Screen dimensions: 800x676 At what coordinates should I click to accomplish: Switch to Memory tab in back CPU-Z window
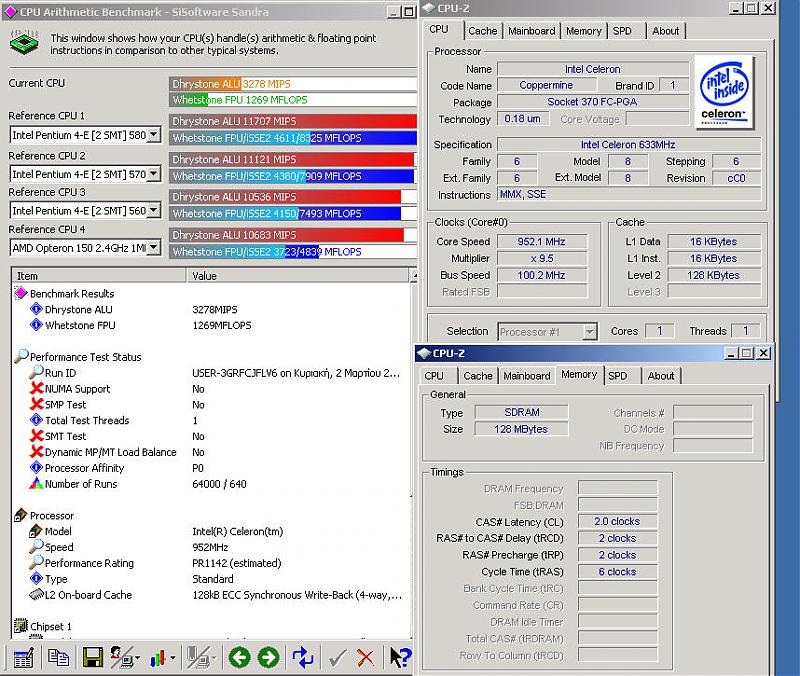(584, 31)
